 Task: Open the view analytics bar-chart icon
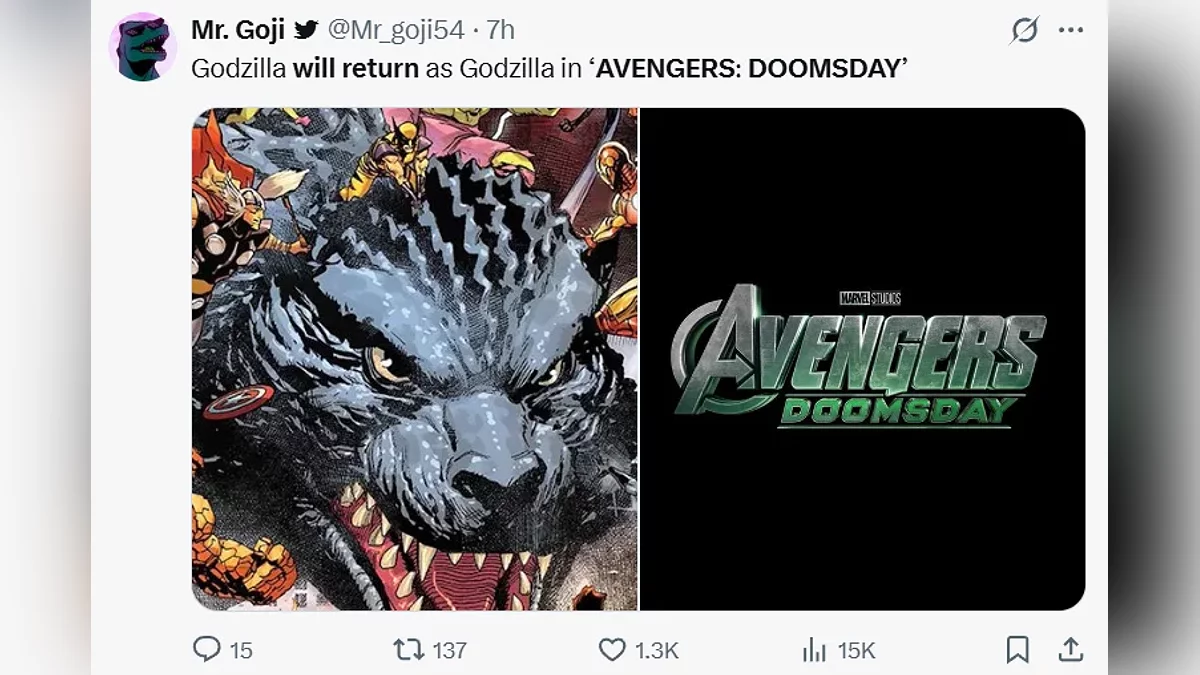(x=814, y=650)
